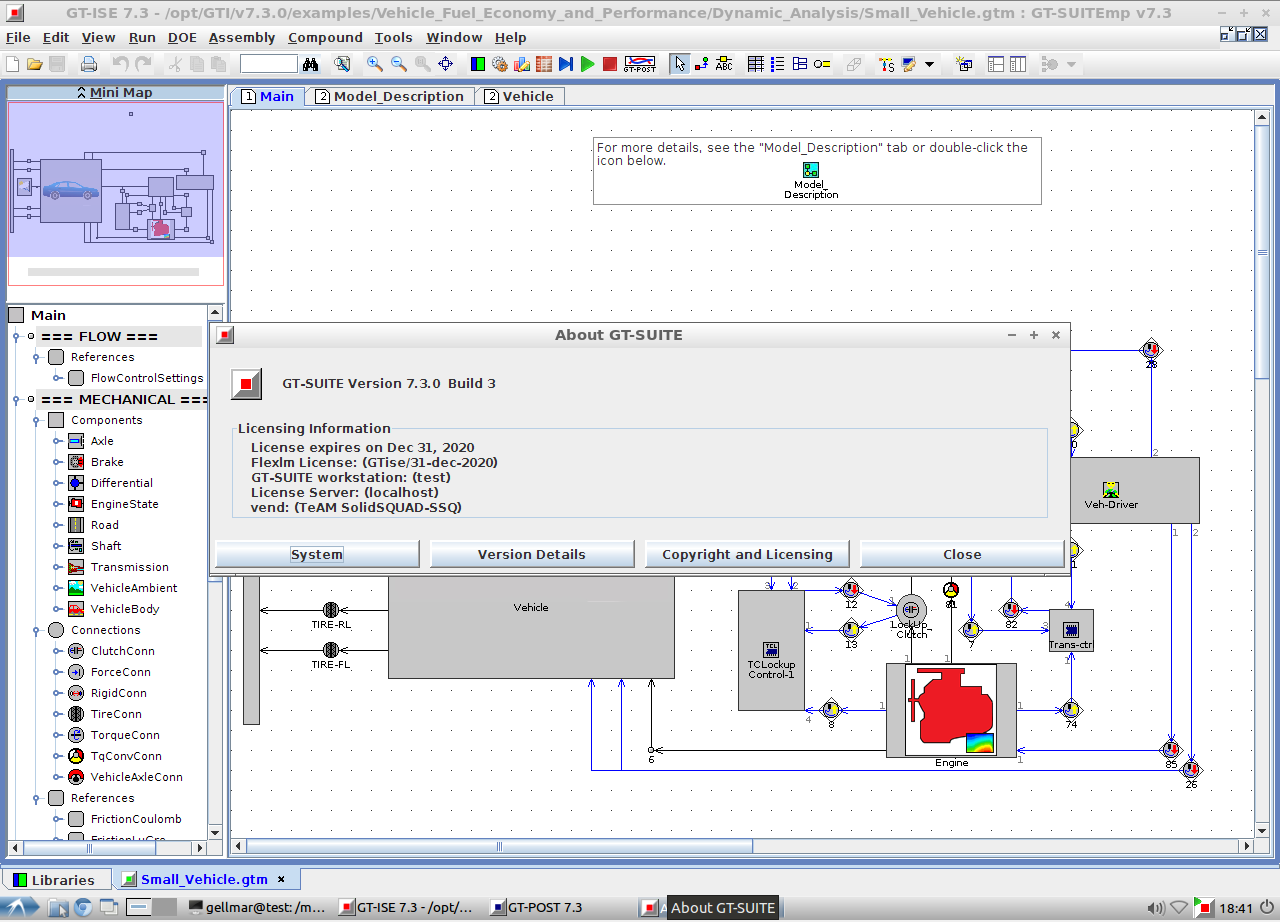The image size is (1280, 922).
Task: Click the Copyright and Licensing button
Action: [747, 554]
